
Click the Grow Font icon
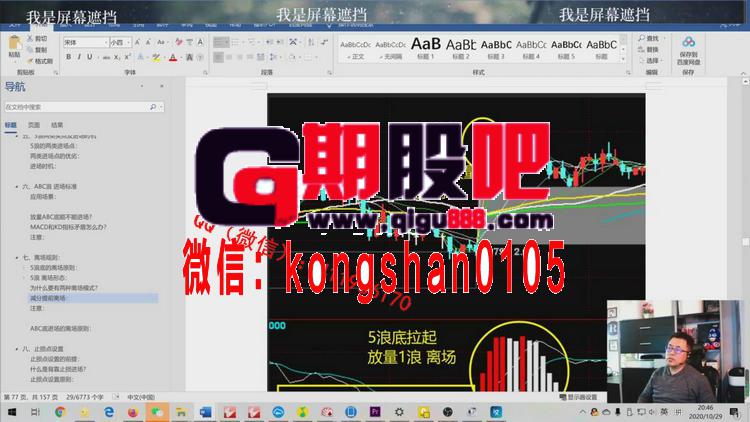coord(137,43)
